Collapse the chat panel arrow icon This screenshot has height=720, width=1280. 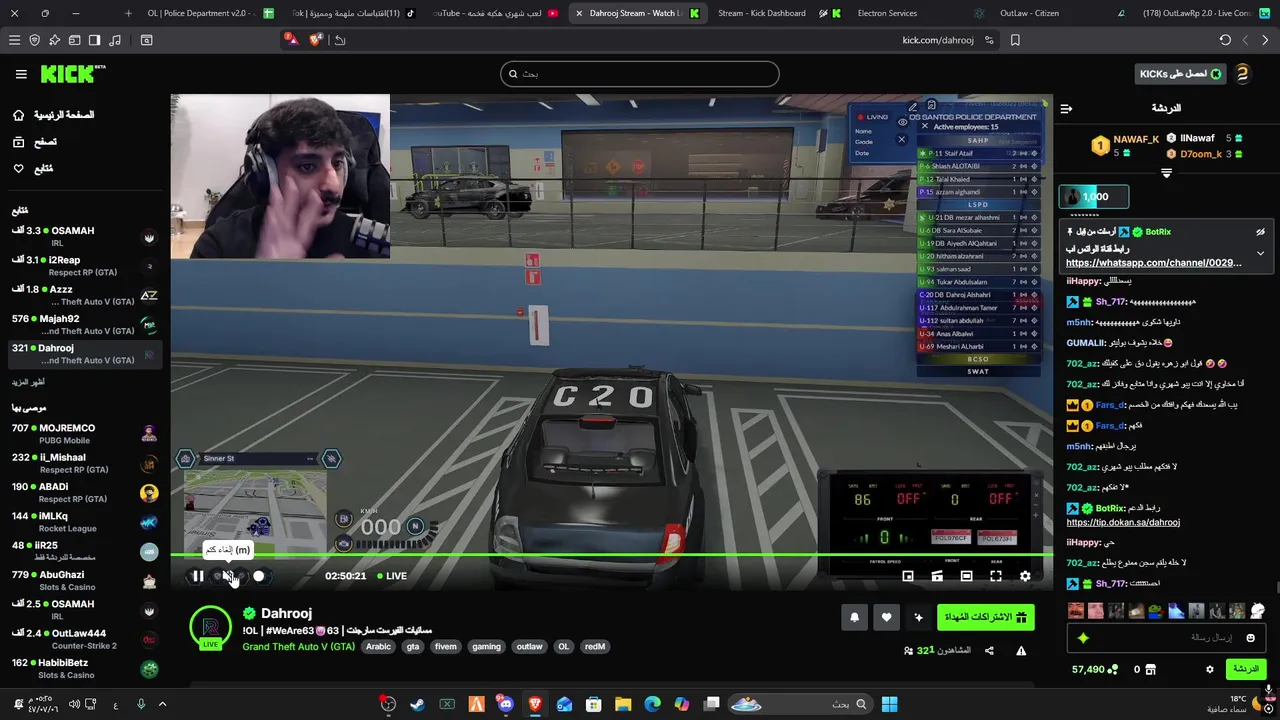[x=1066, y=108]
